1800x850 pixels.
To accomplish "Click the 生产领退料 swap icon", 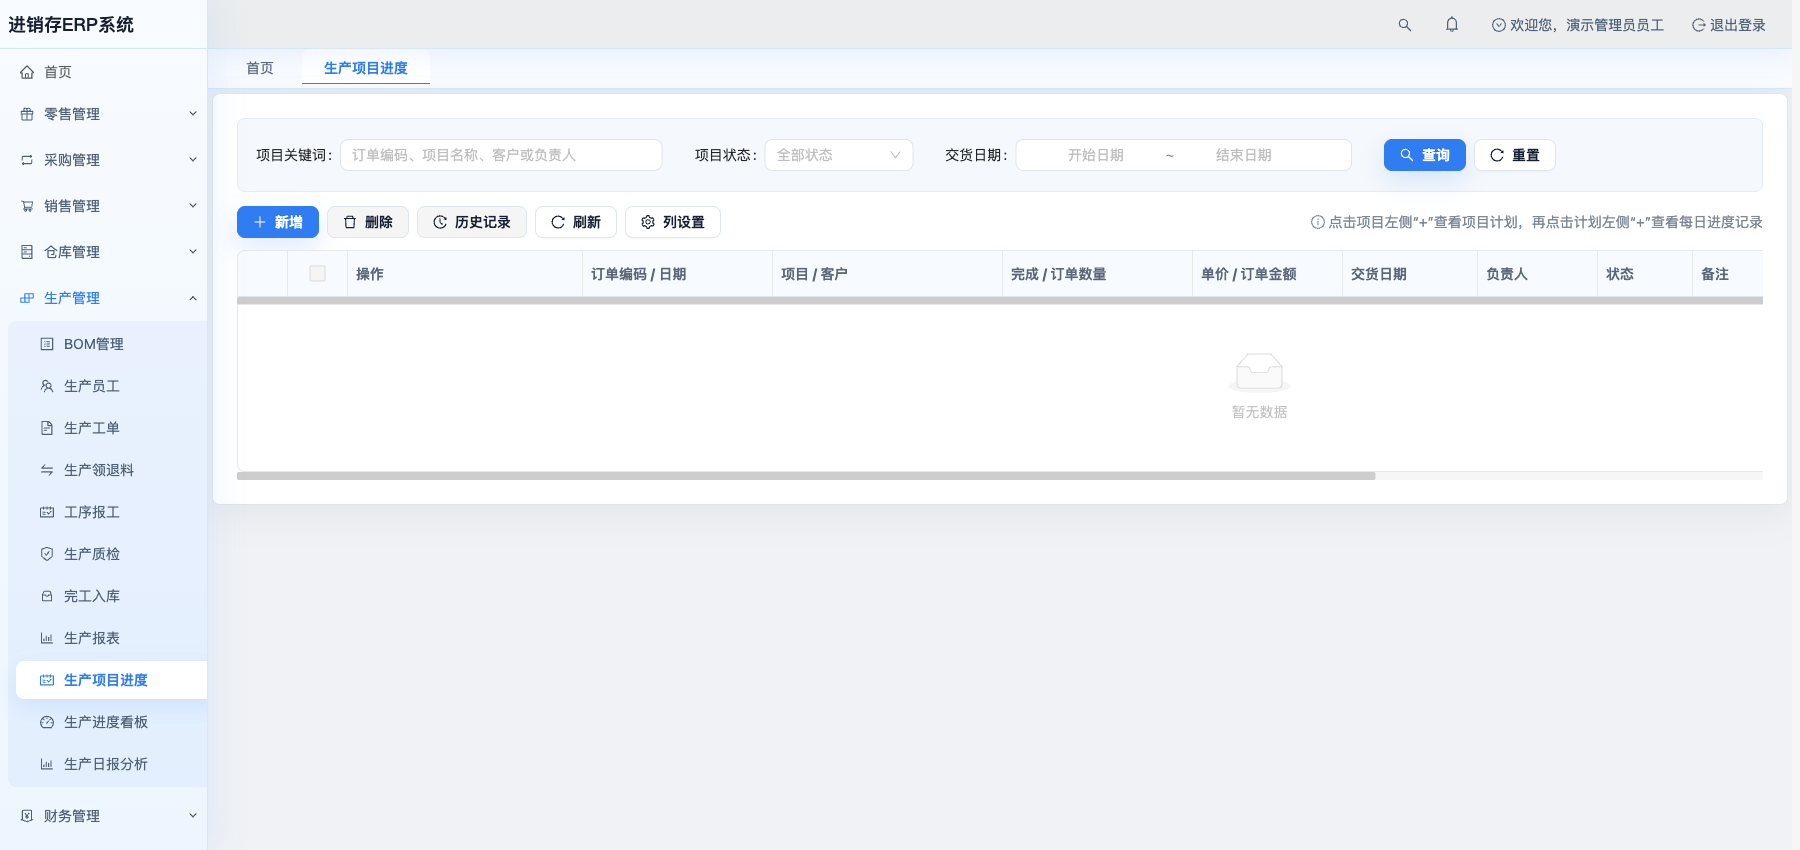I will (47, 470).
